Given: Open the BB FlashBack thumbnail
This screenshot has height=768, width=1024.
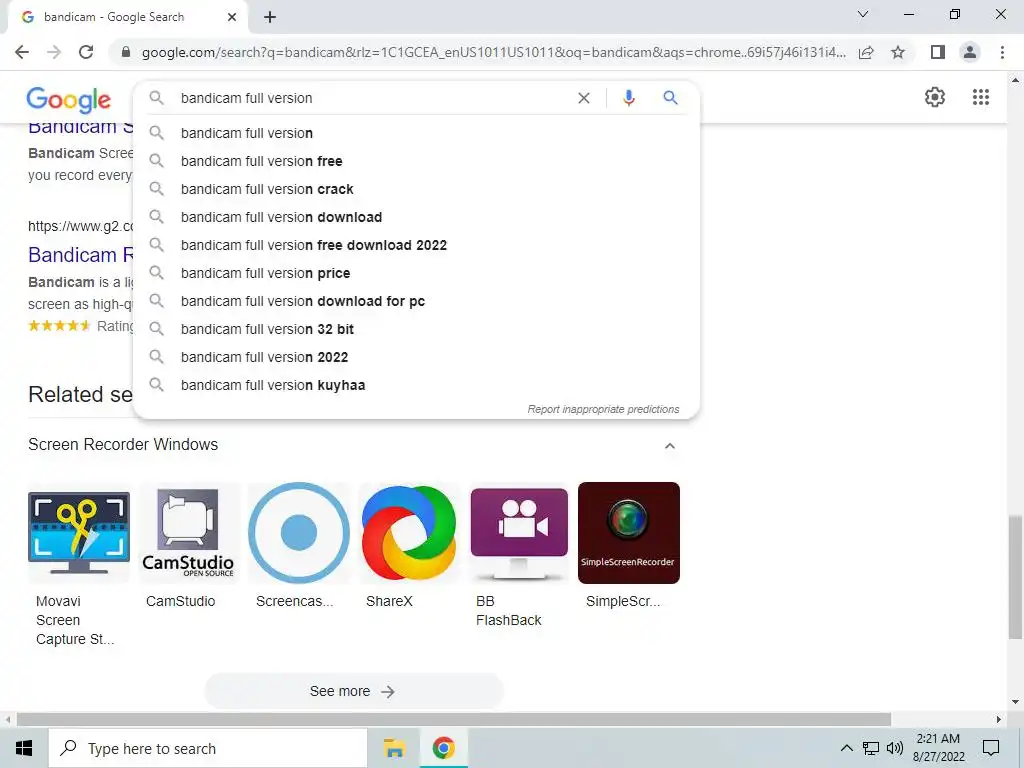Looking at the screenshot, I should pyautogui.click(x=519, y=533).
